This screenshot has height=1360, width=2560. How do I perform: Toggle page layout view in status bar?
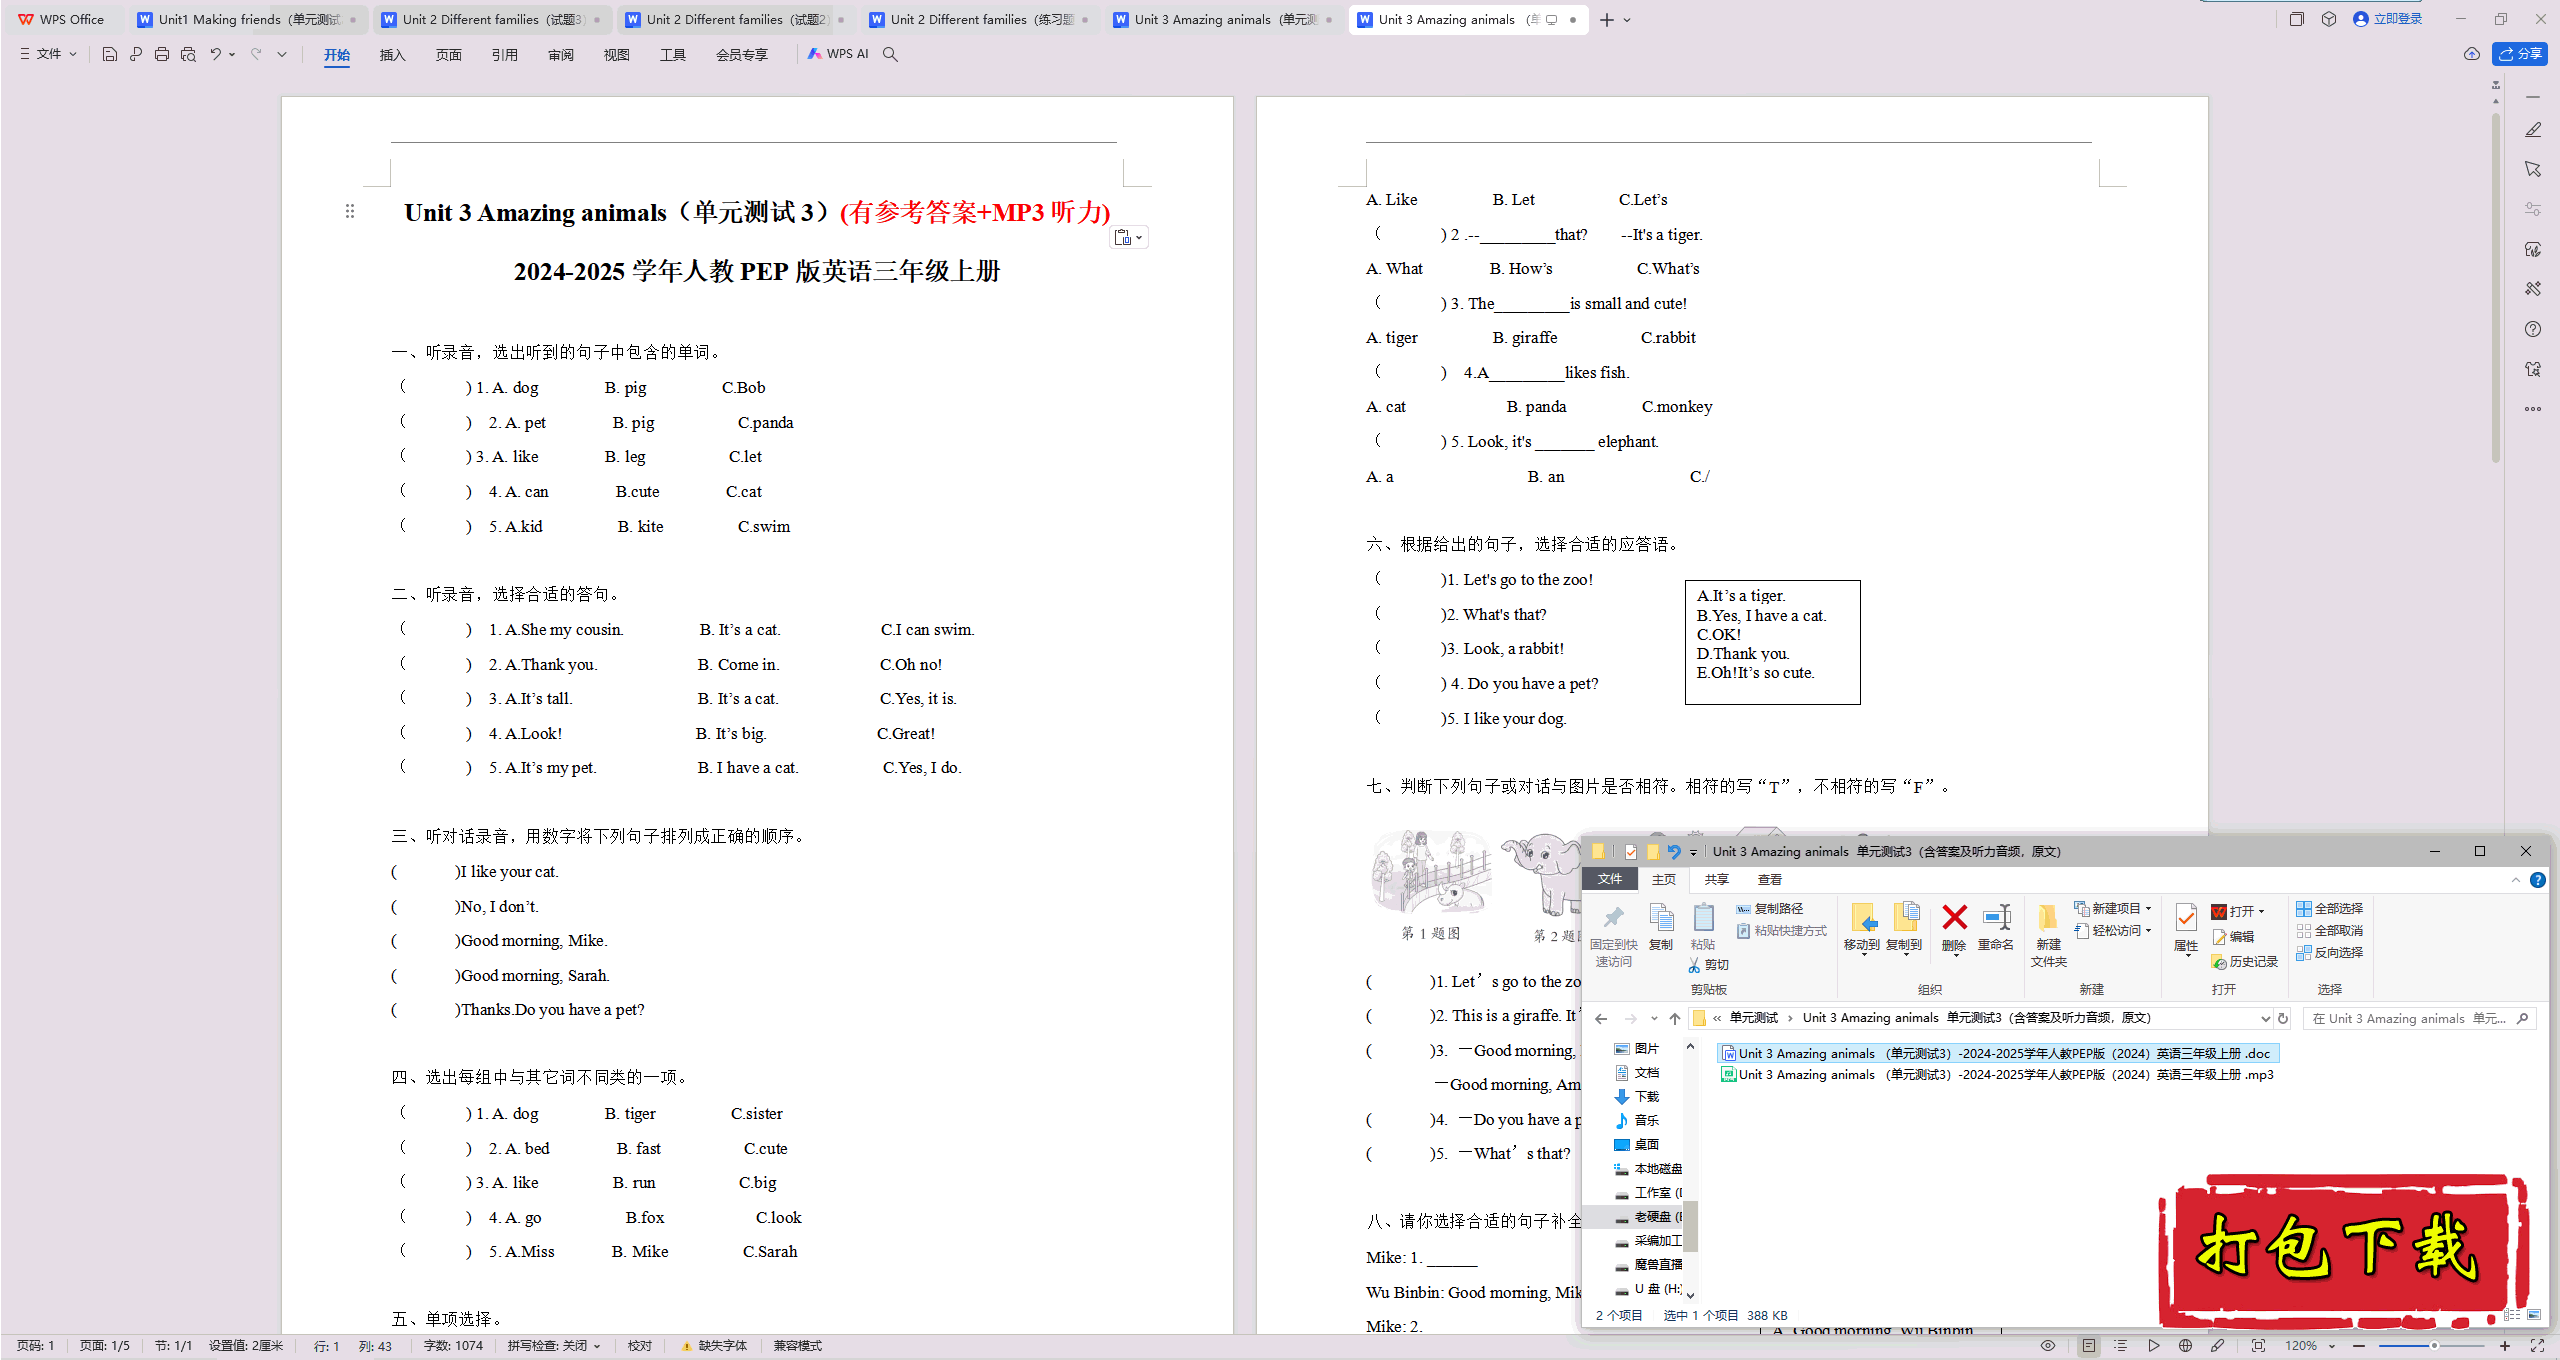(2089, 1346)
